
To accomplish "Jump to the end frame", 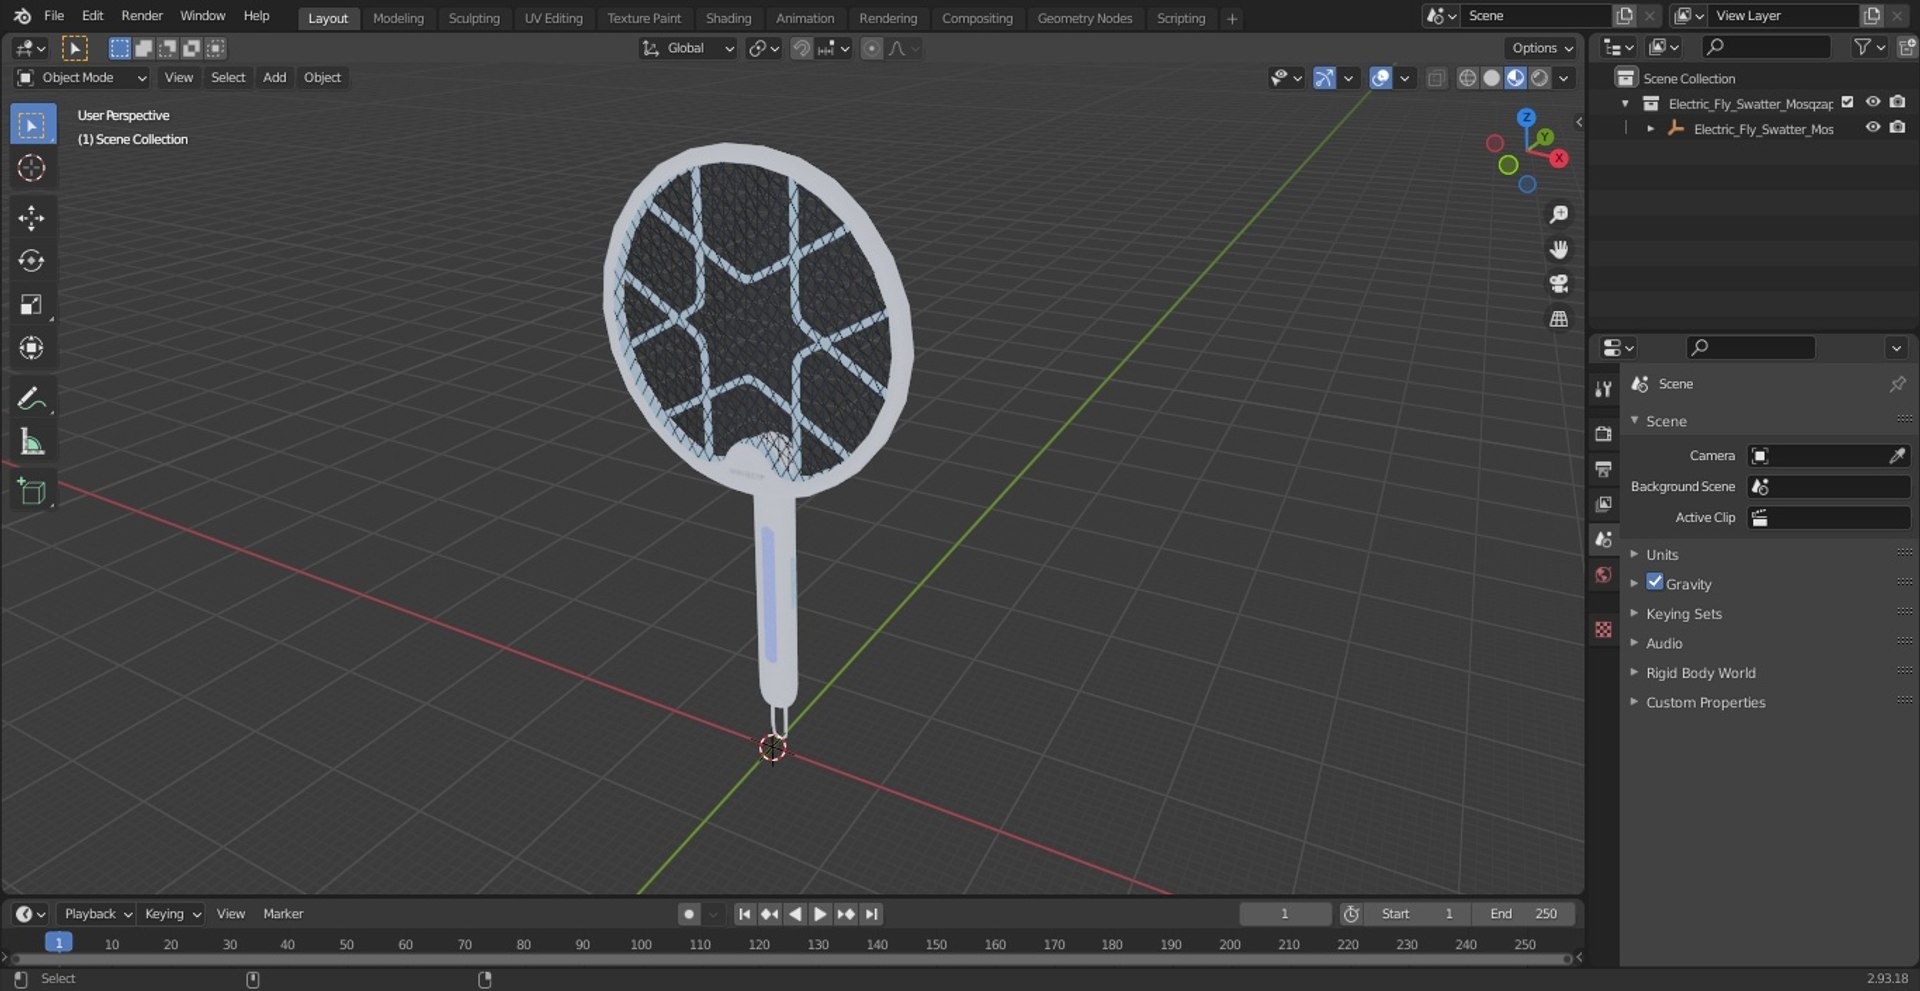I will pyautogui.click(x=872, y=914).
